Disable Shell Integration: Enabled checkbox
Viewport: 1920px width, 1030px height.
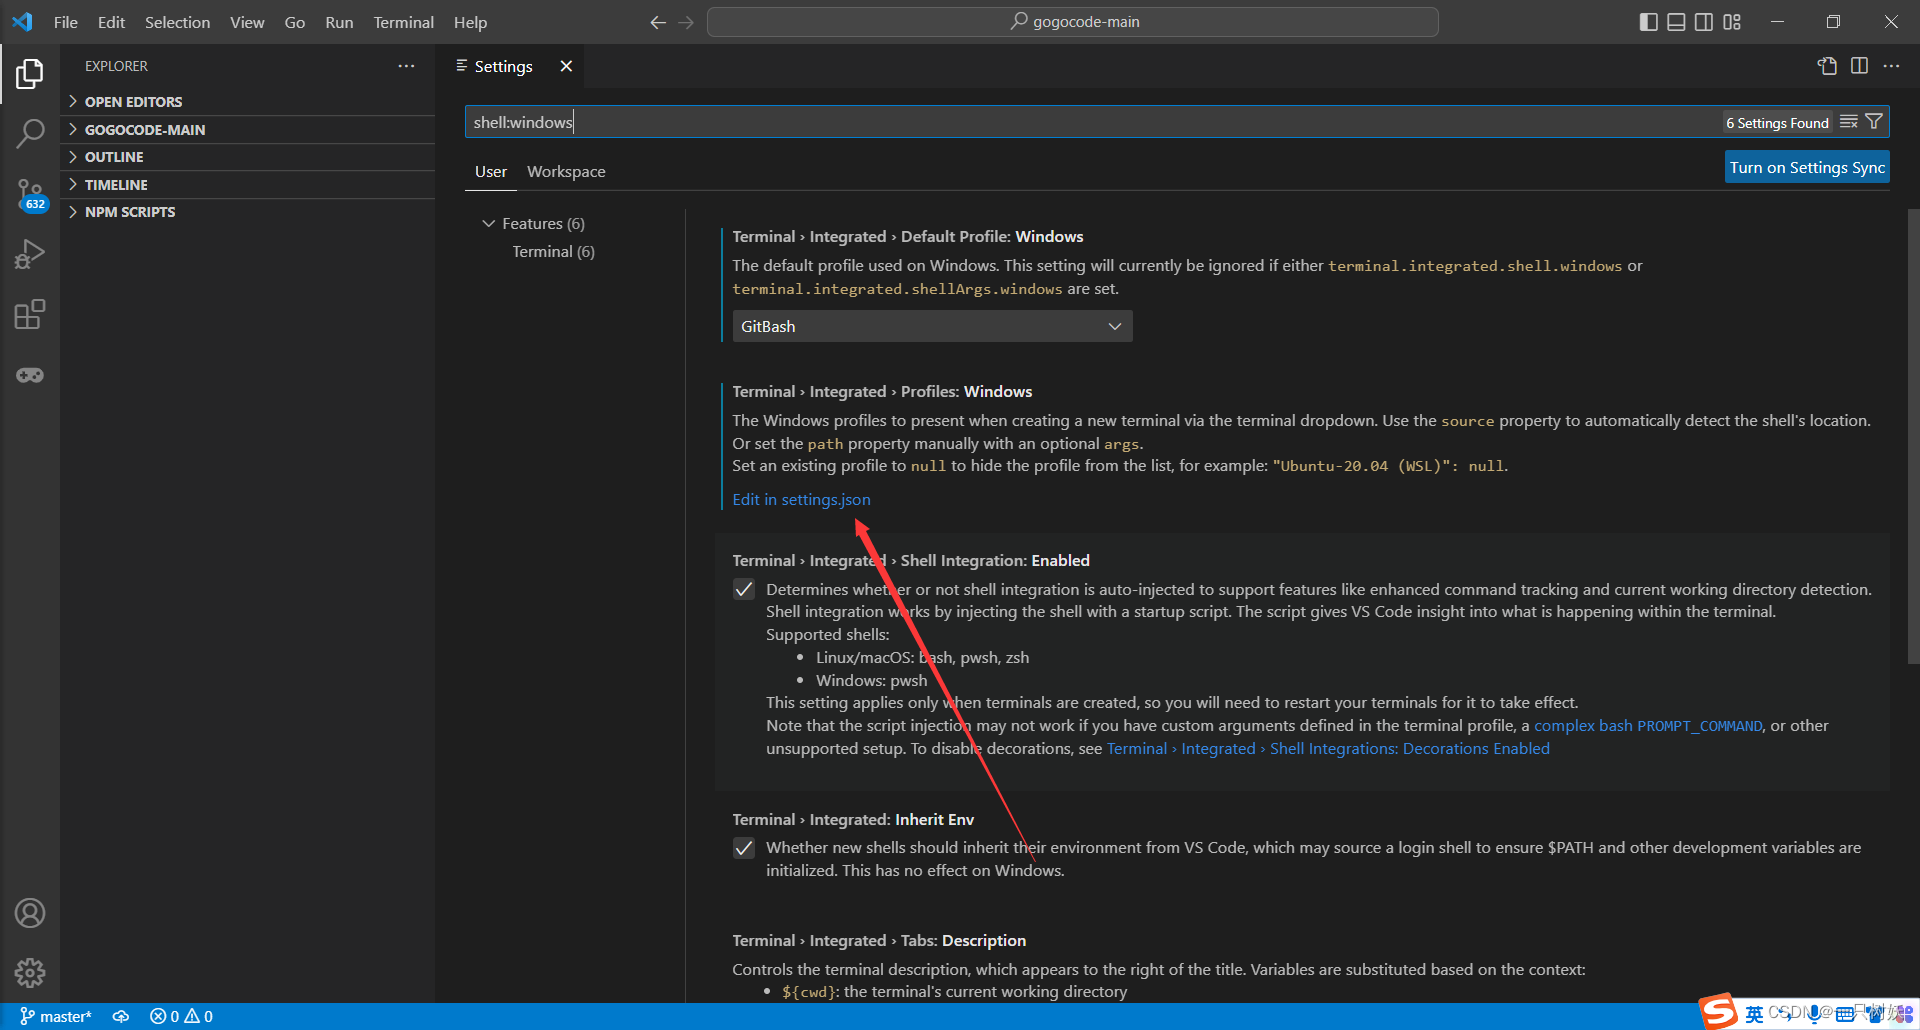pyautogui.click(x=744, y=589)
